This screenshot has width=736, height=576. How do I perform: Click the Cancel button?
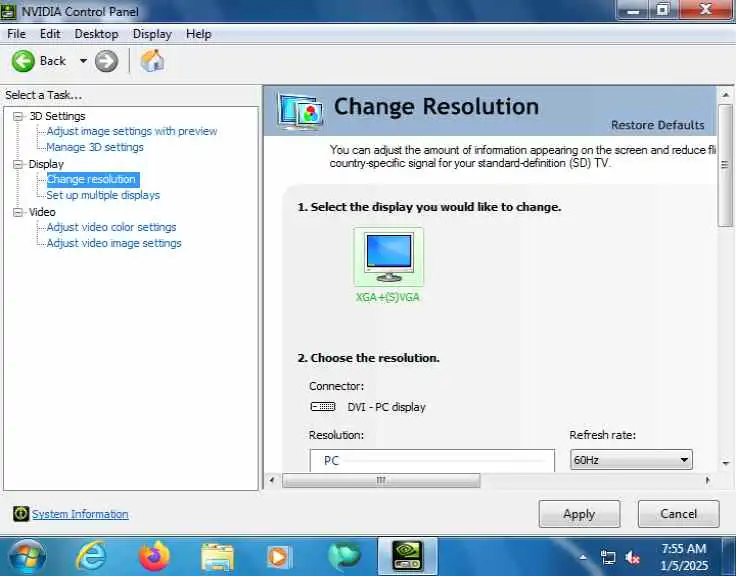click(678, 514)
